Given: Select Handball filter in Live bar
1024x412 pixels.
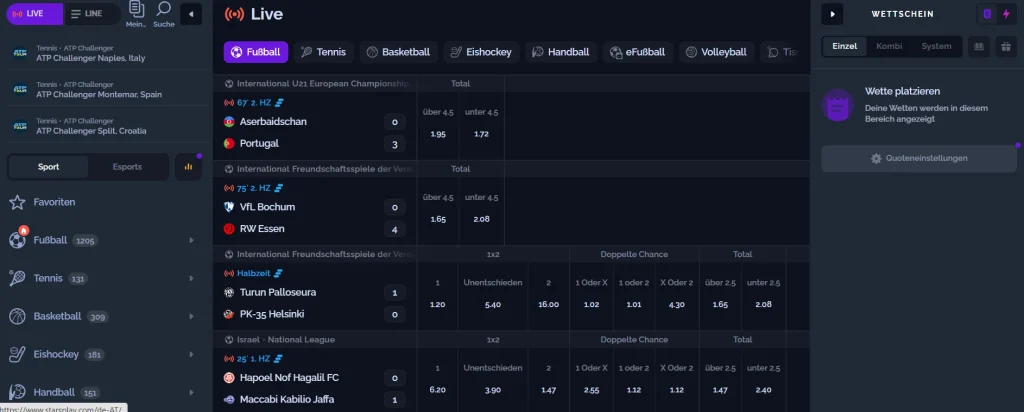Looking at the screenshot, I should (x=561, y=52).
